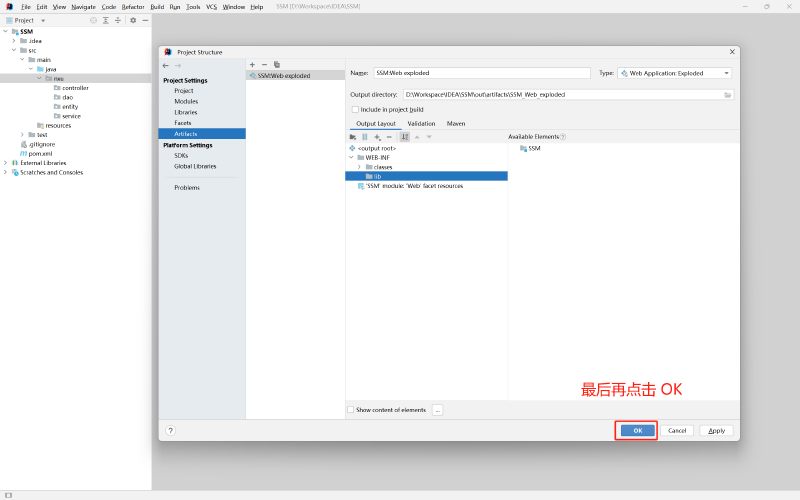Open the Refactor menu
This screenshot has width=800, height=500.
[133, 7]
